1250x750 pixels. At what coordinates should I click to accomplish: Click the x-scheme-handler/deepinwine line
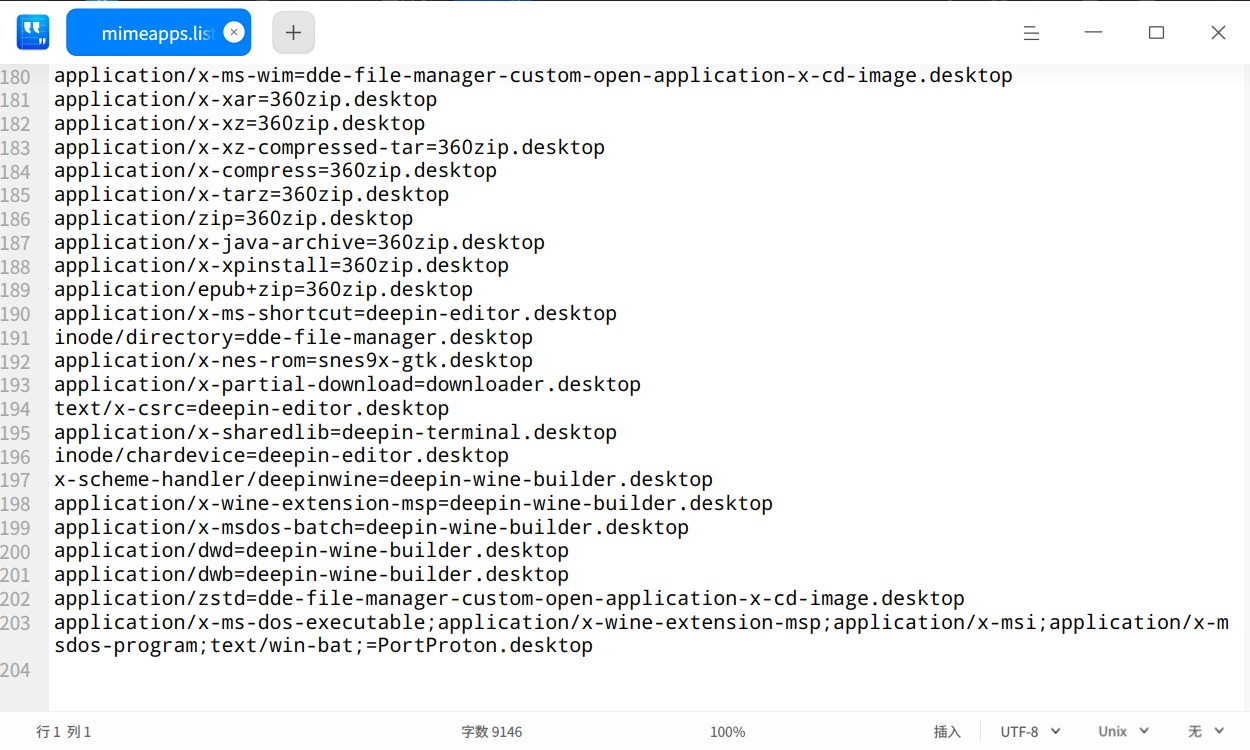[383, 480]
